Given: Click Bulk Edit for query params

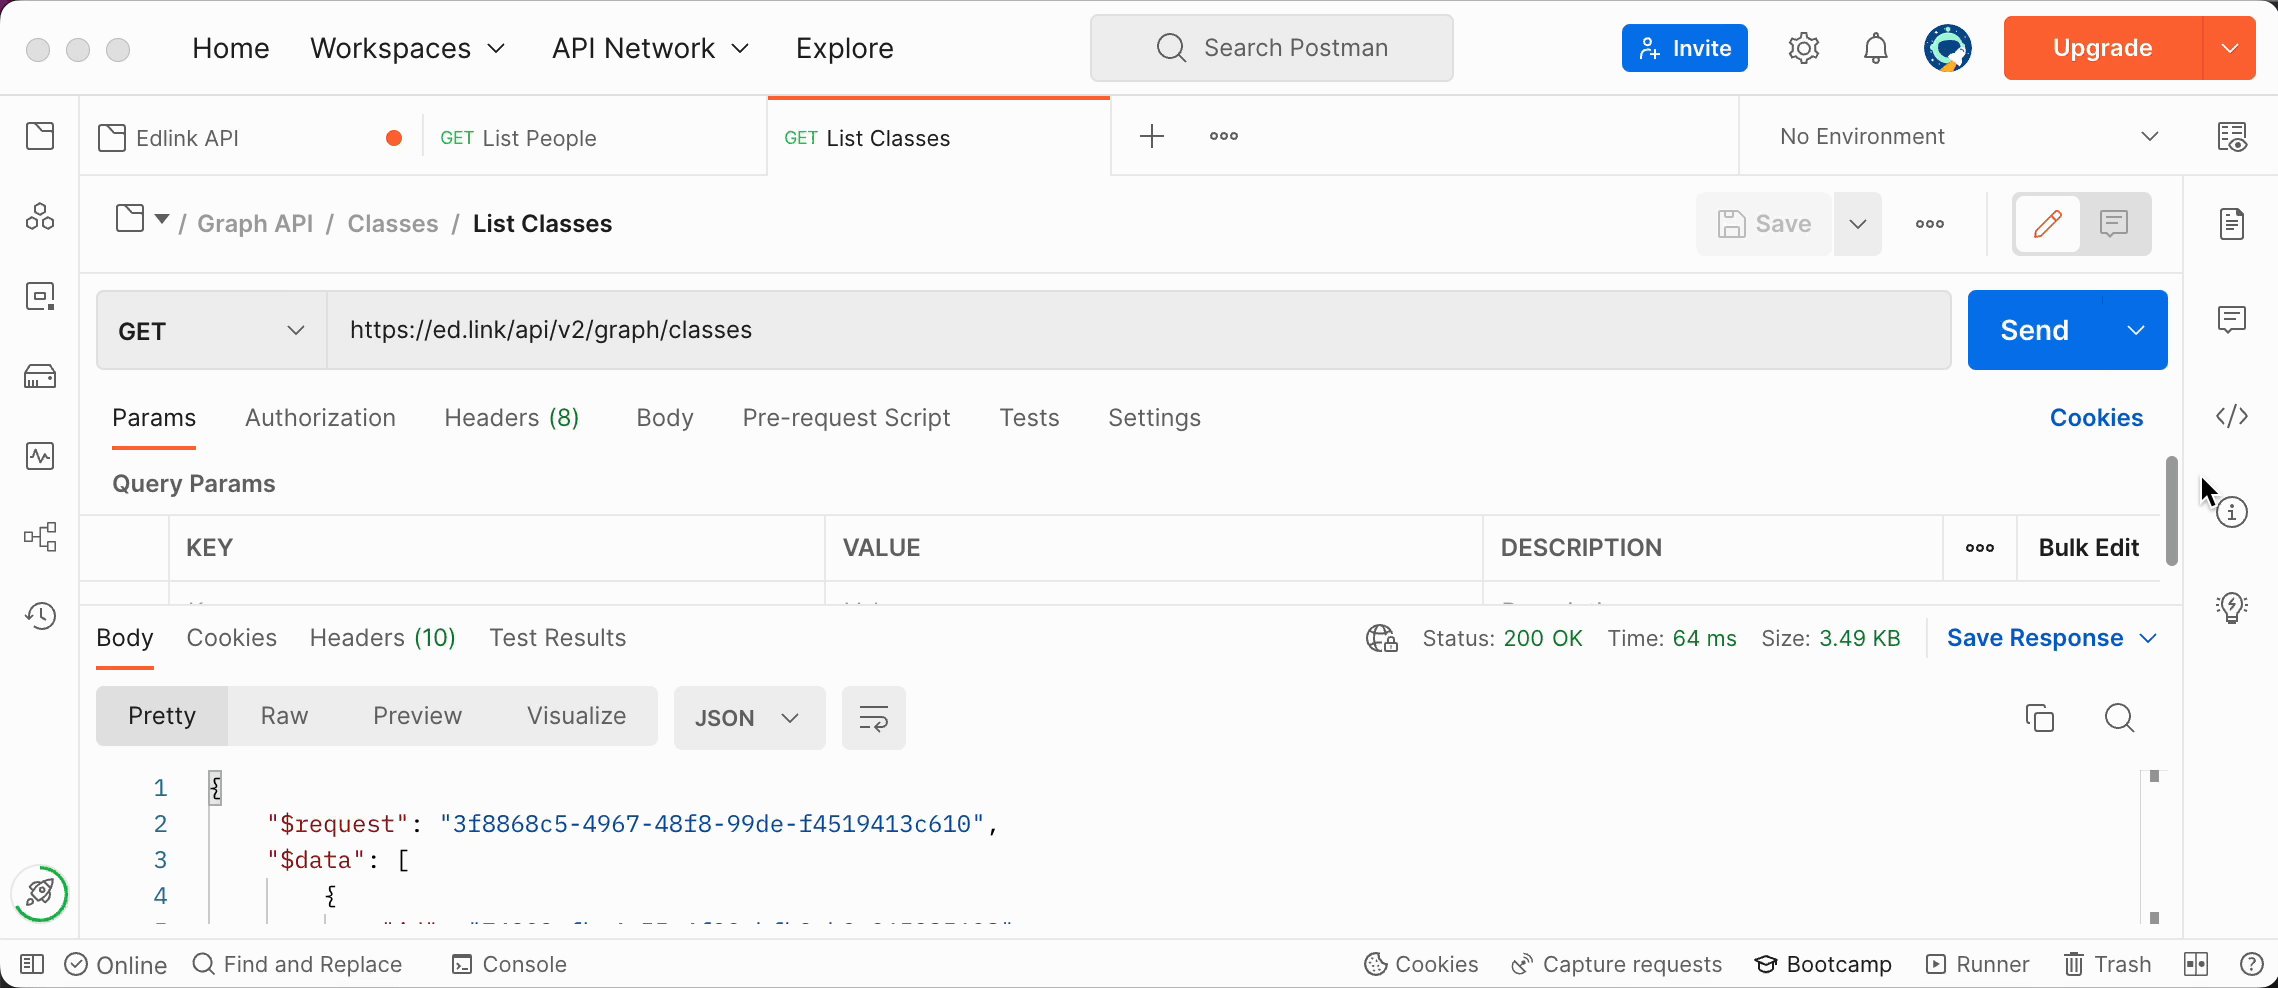Looking at the screenshot, I should click(x=2088, y=548).
